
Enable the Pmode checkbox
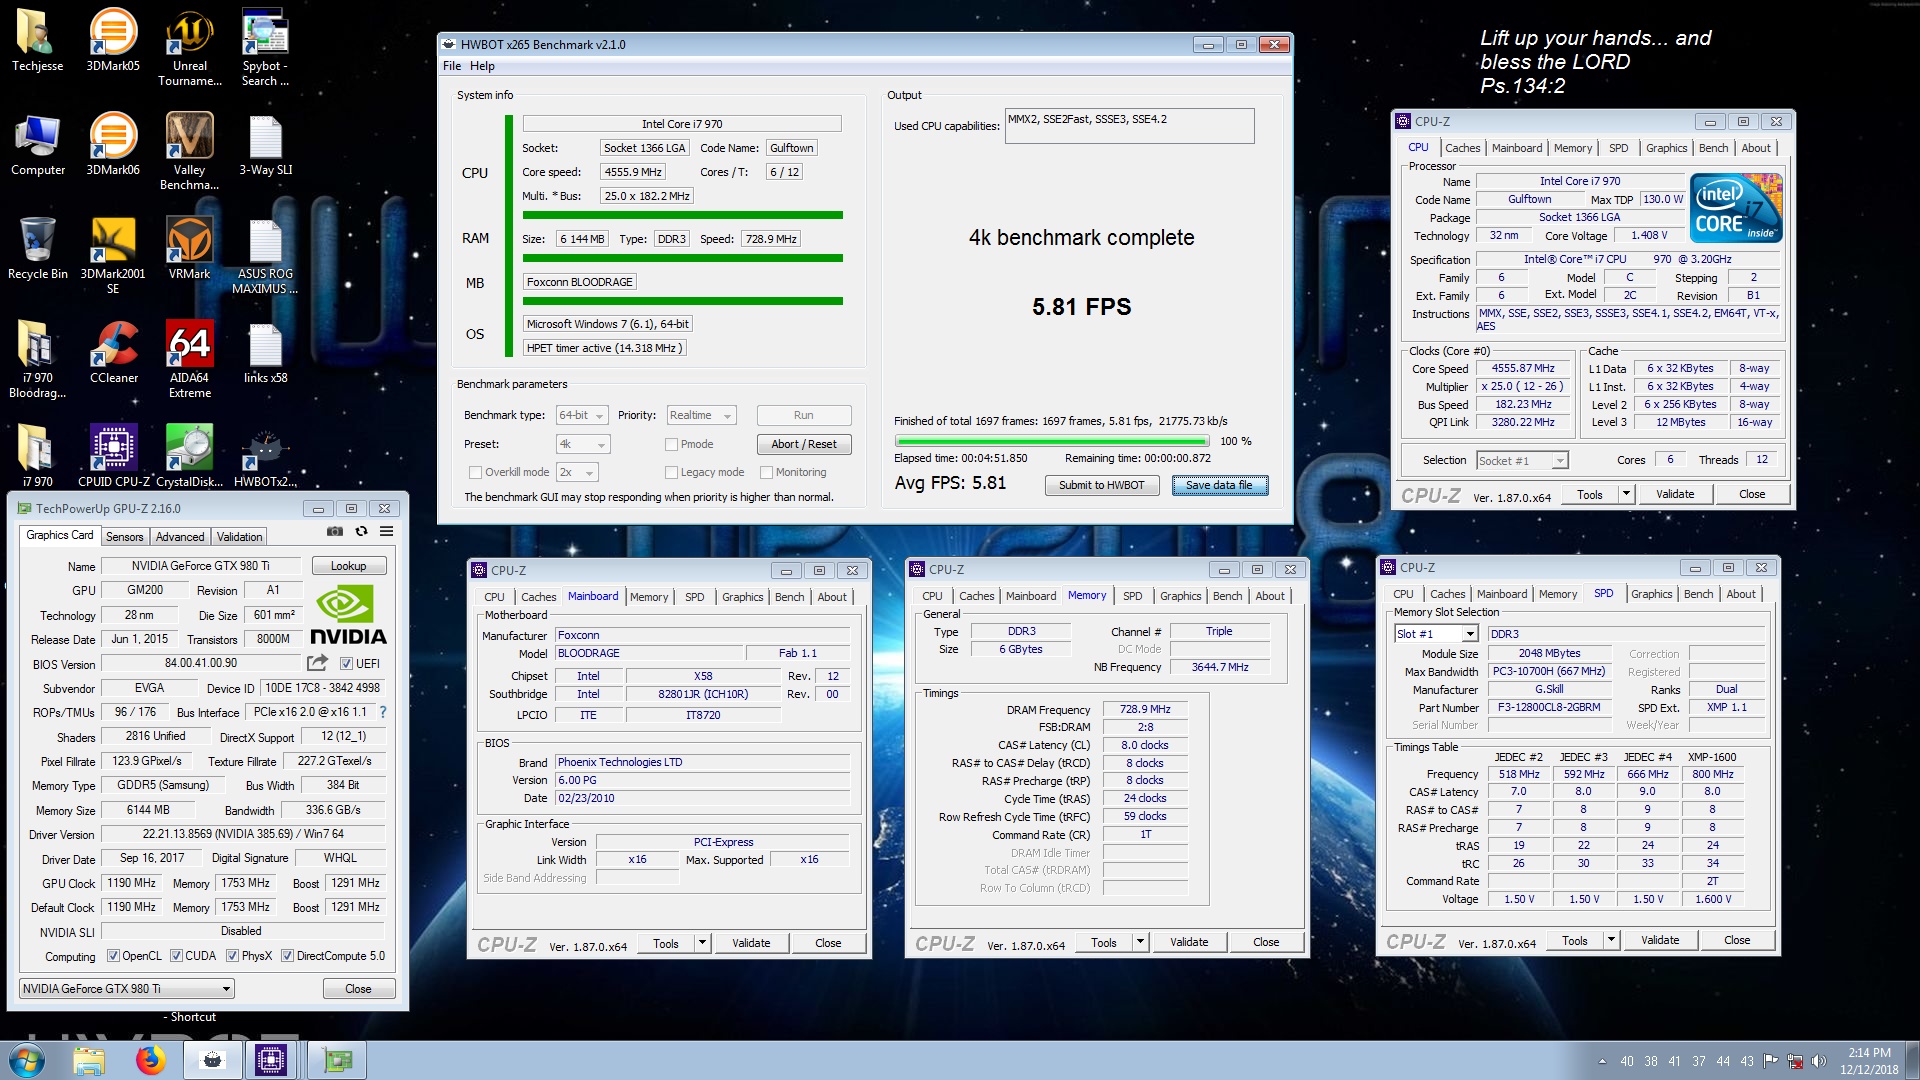point(671,444)
